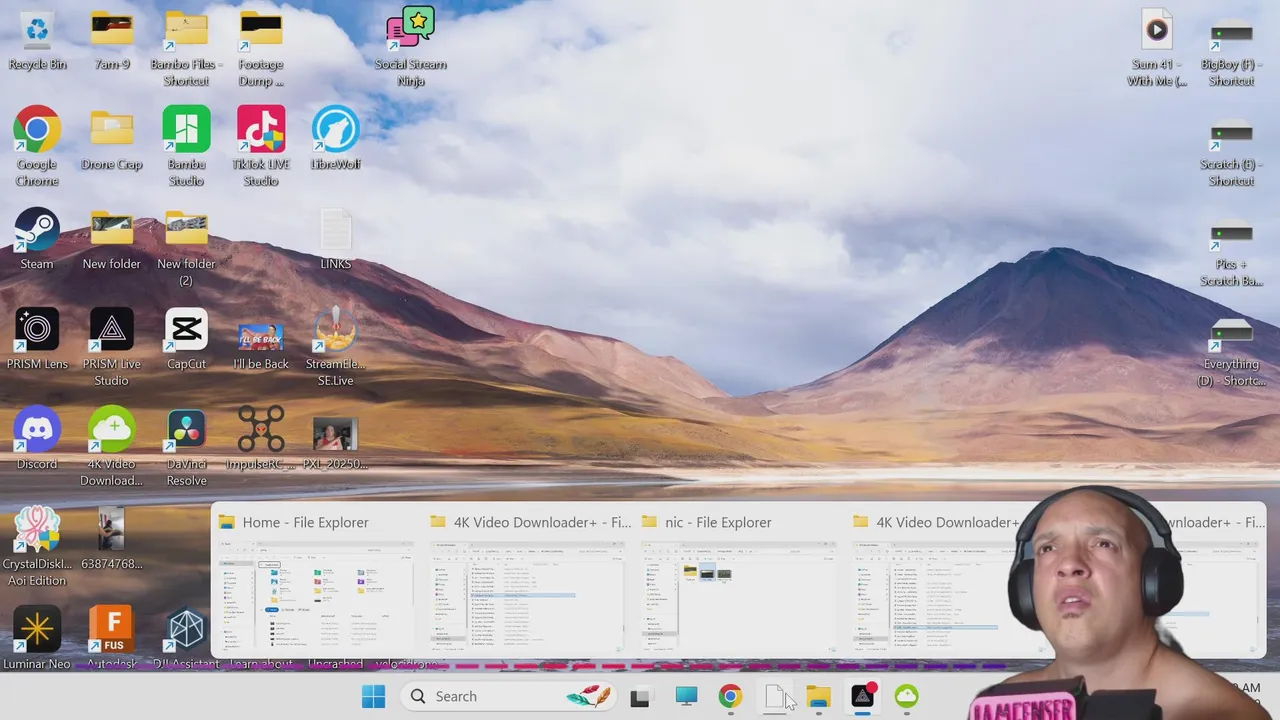Open the Windows Start menu
1280x720 pixels.
pyautogui.click(x=374, y=697)
